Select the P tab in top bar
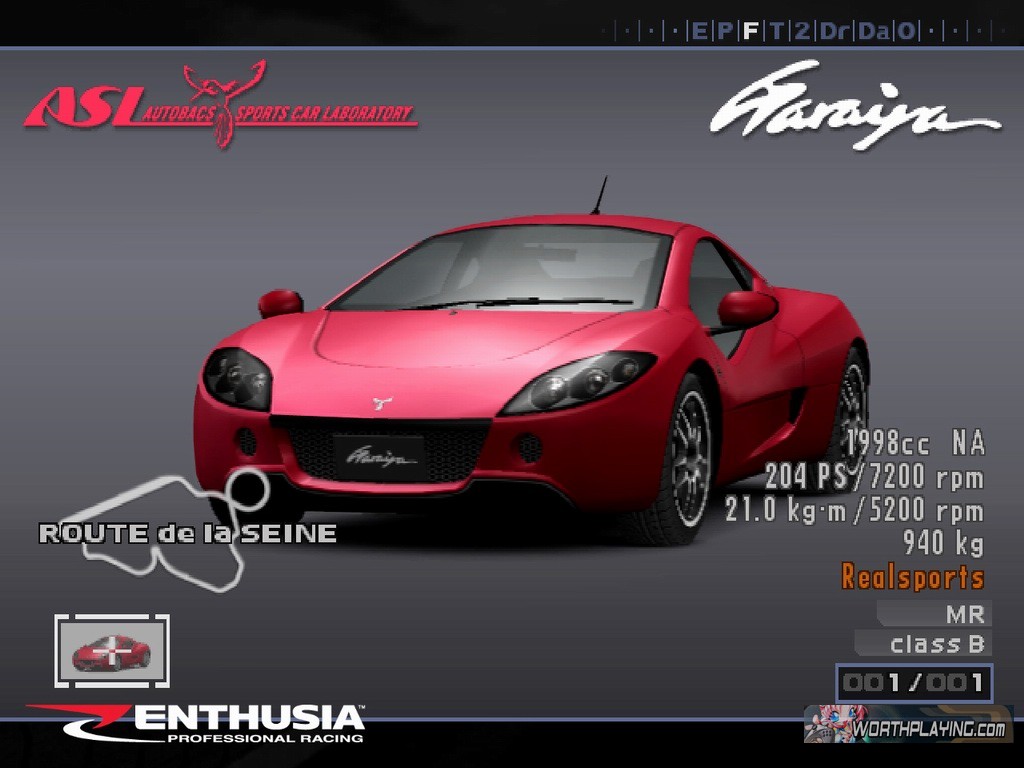This screenshot has height=768, width=1024. pyautogui.click(x=725, y=31)
